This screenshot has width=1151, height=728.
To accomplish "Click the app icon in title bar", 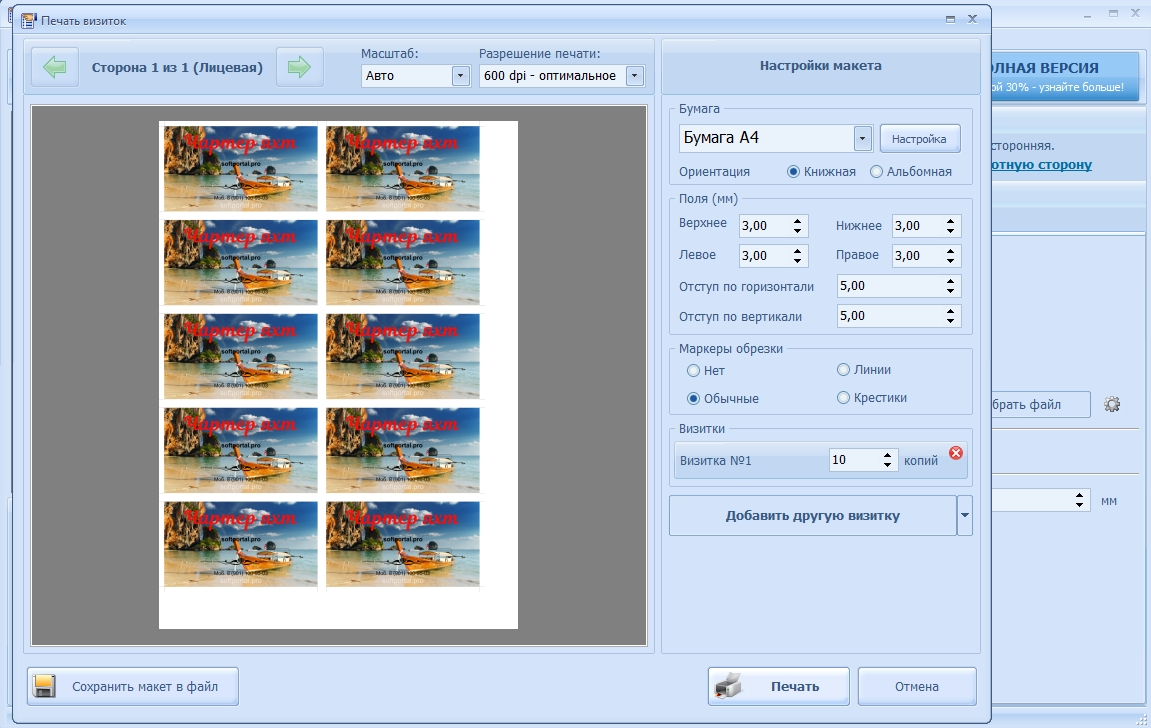I will tap(28, 20).
